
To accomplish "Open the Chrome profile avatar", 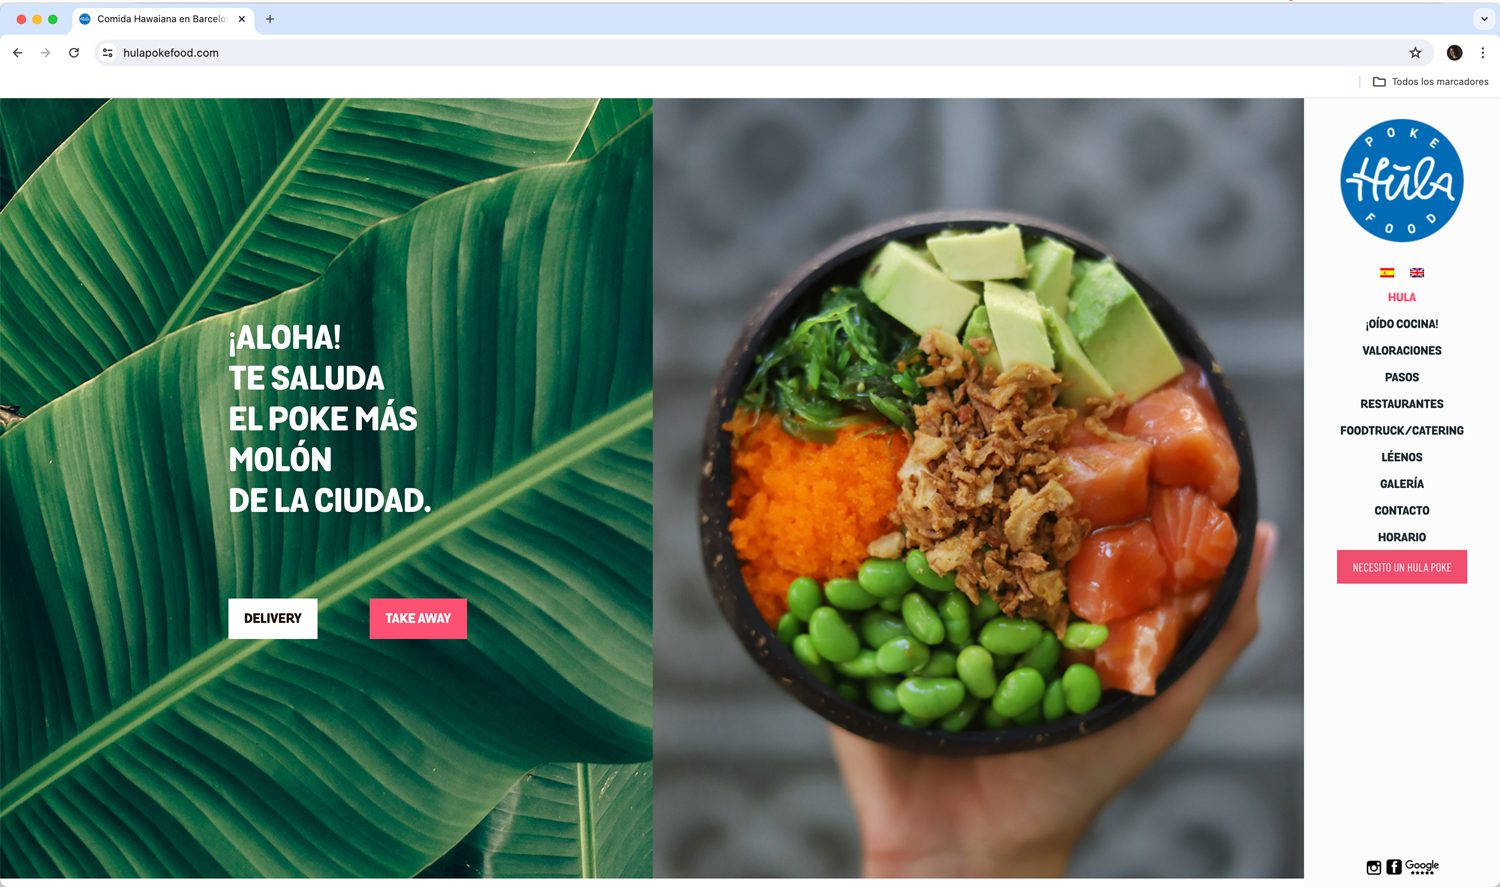I will (1455, 53).
